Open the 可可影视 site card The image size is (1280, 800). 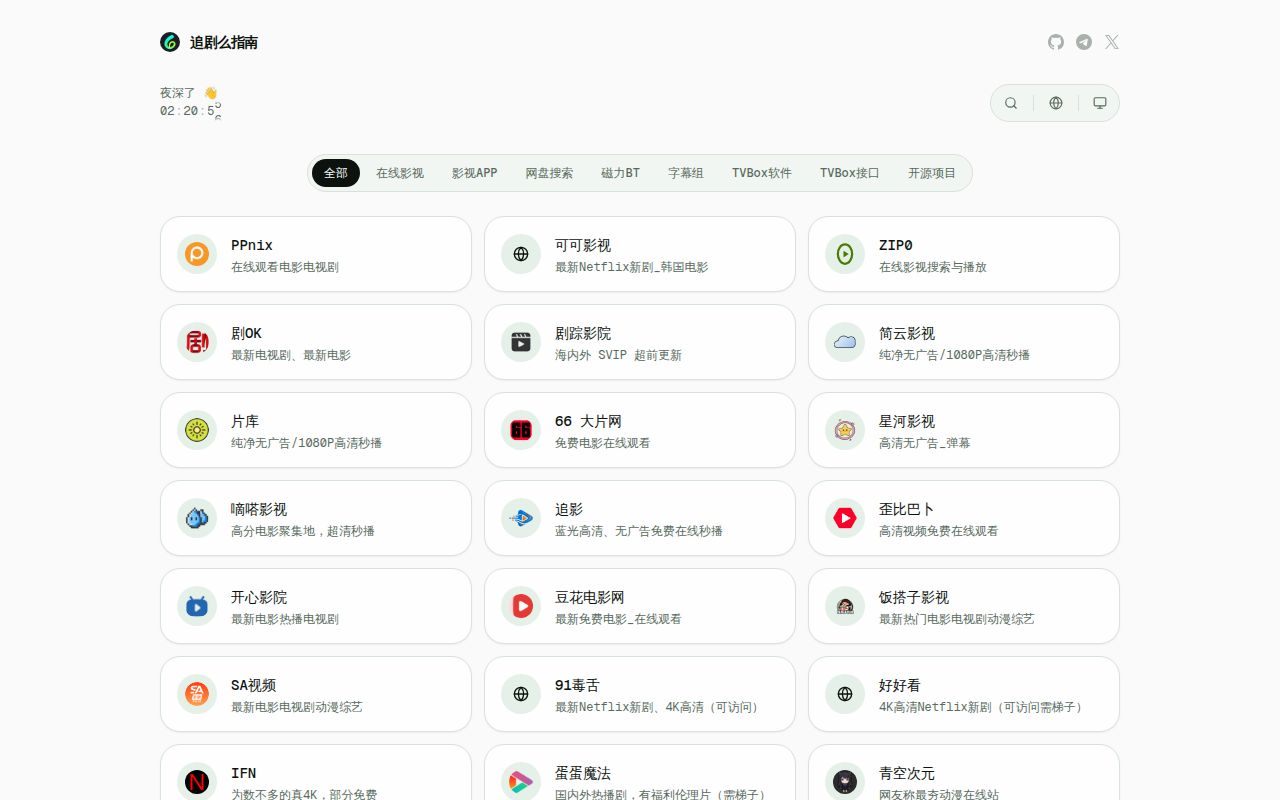[x=640, y=254]
